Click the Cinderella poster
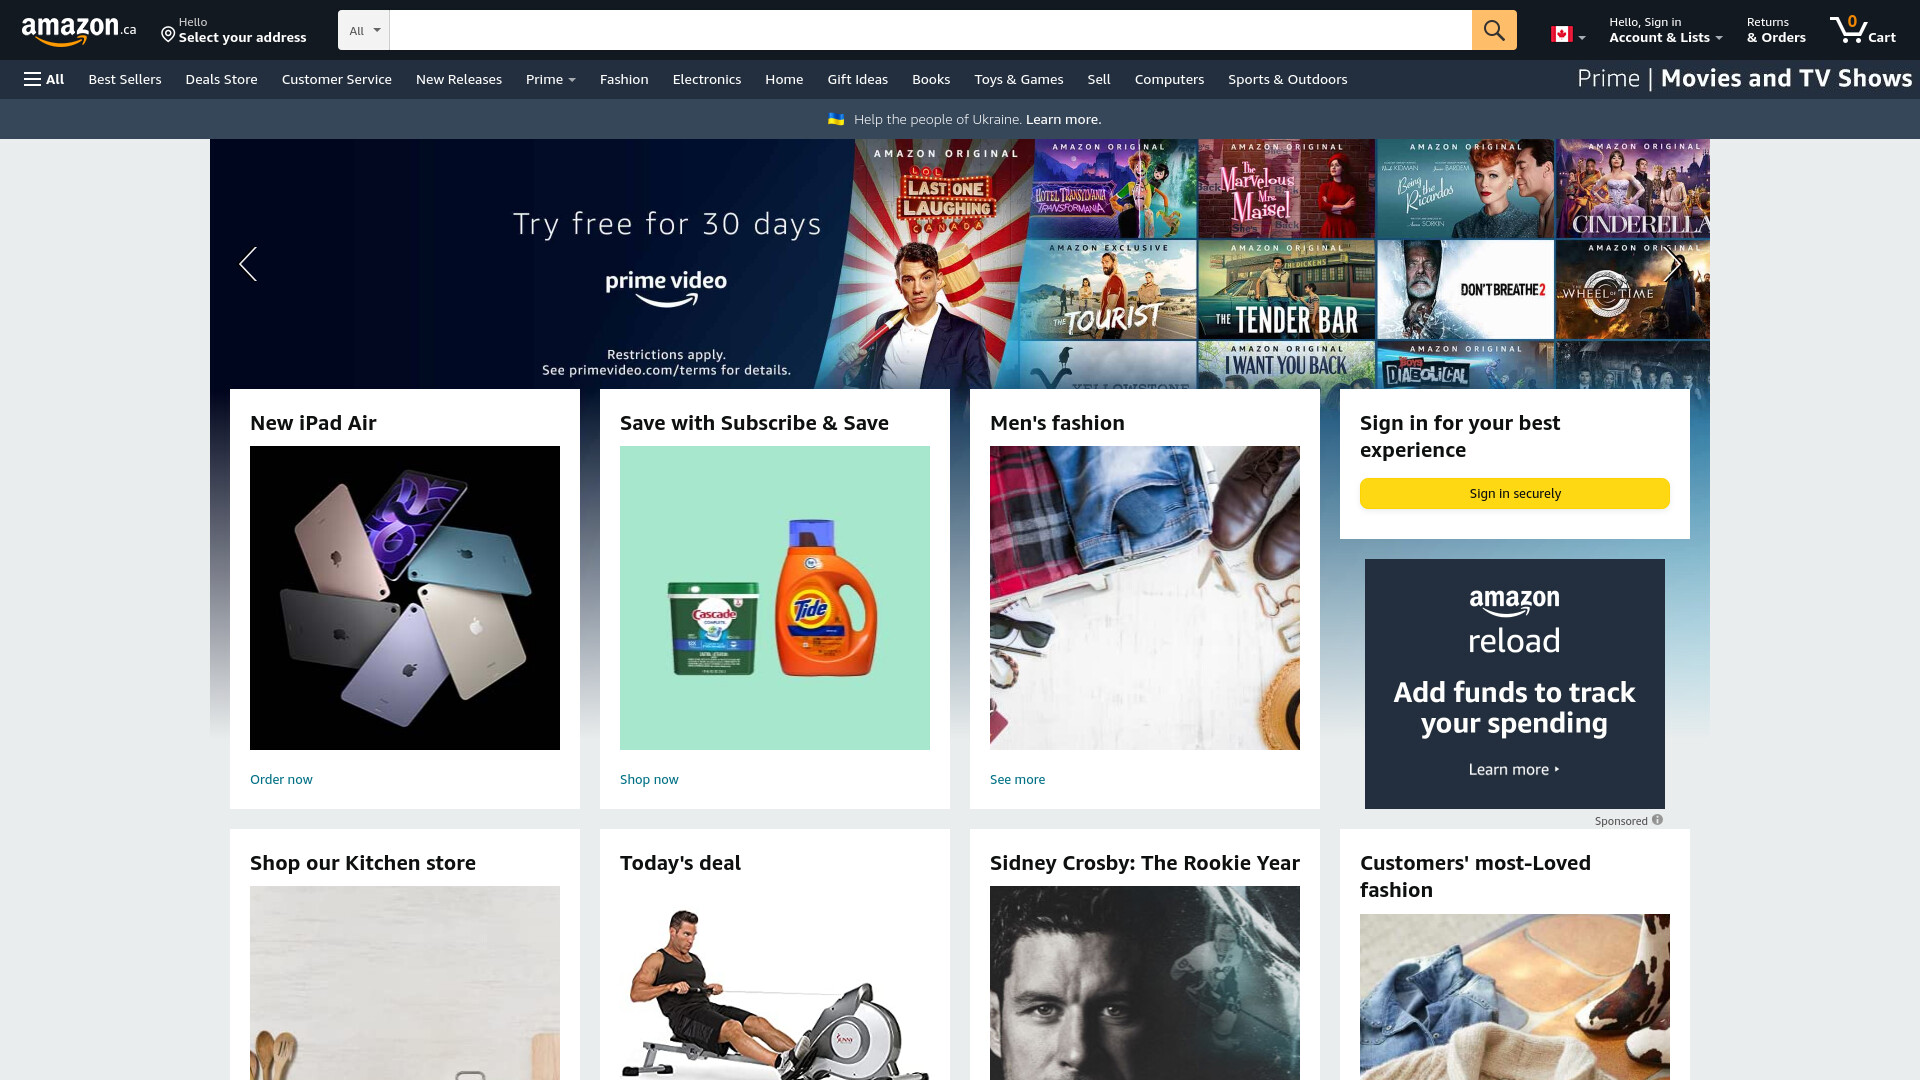 pyautogui.click(x=1633, y=188)
